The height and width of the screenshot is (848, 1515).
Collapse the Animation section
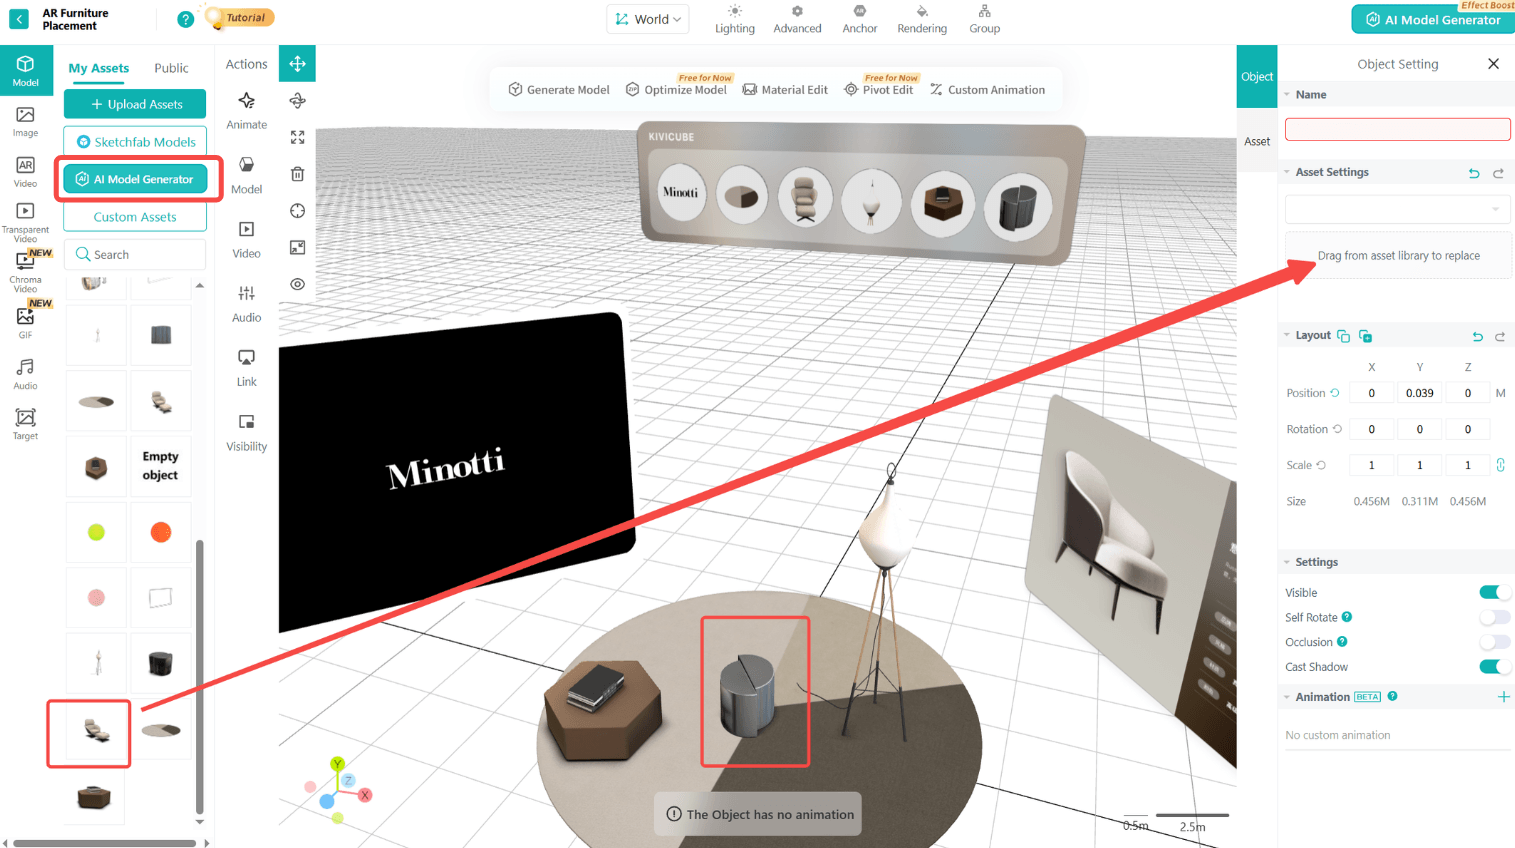(1287, 697)
